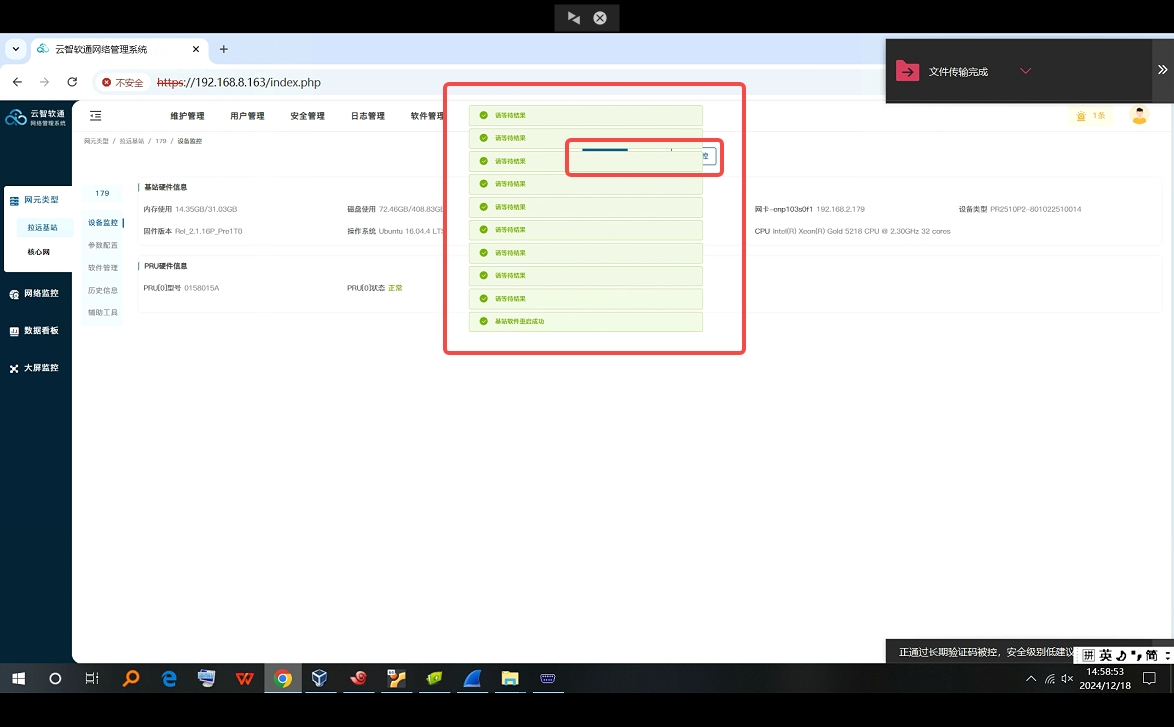Open the blue shark fin app on taskbar
This screenshot has height=727, width=1174.
point(472,678)
